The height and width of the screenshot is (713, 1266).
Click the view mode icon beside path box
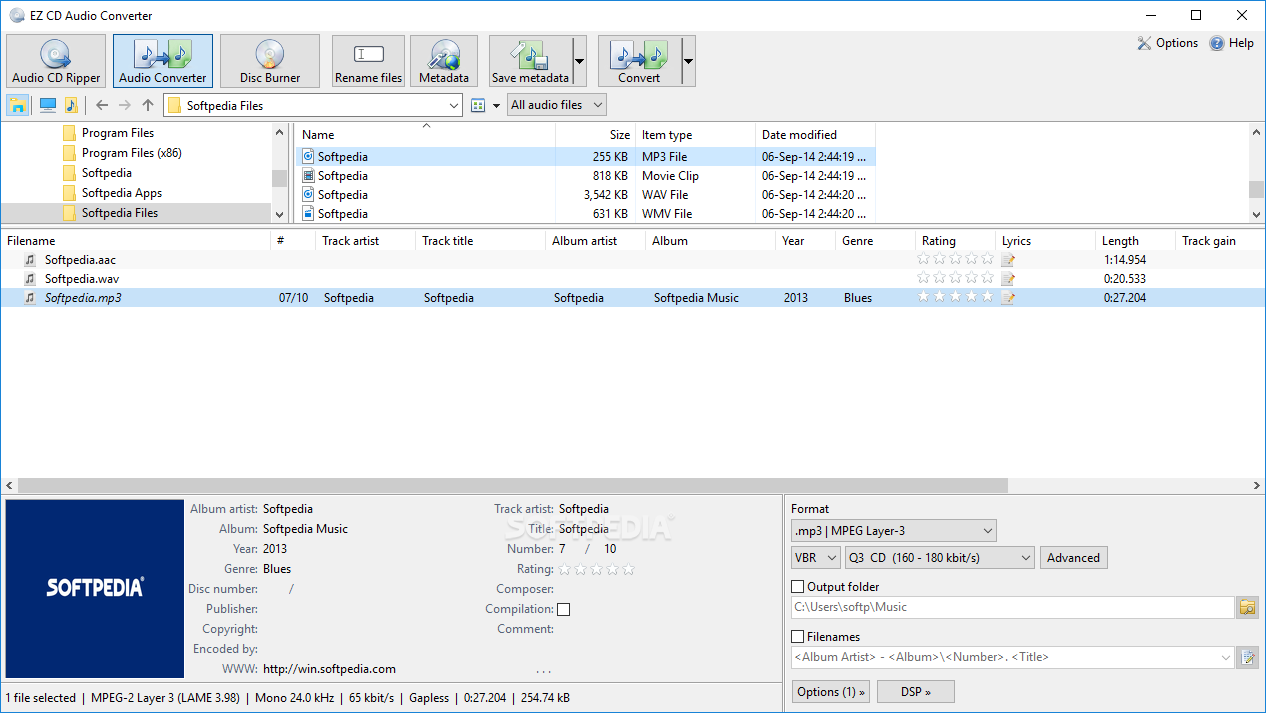[478, 105]
